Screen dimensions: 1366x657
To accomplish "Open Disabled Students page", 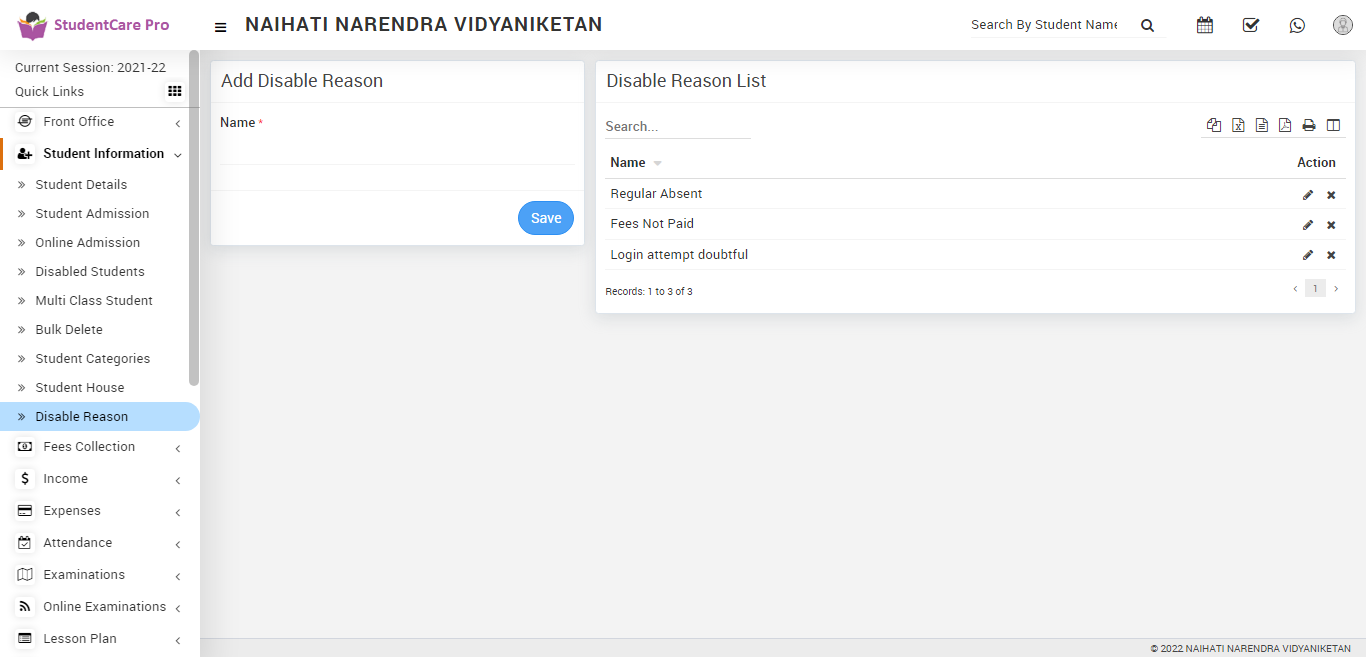I will coord(90,271).
